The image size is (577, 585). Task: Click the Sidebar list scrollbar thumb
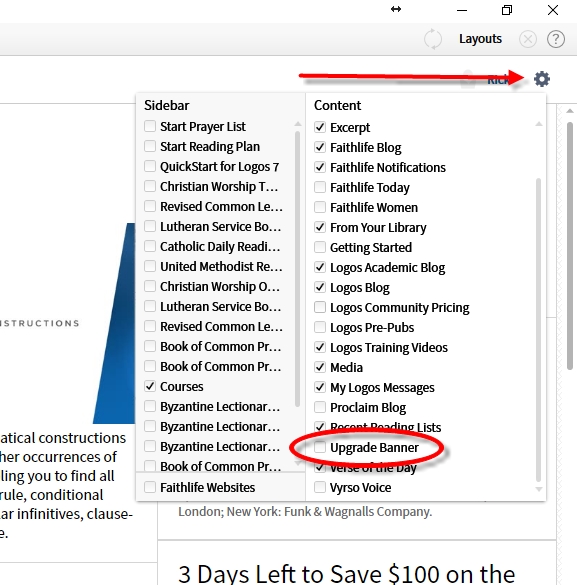297,269
